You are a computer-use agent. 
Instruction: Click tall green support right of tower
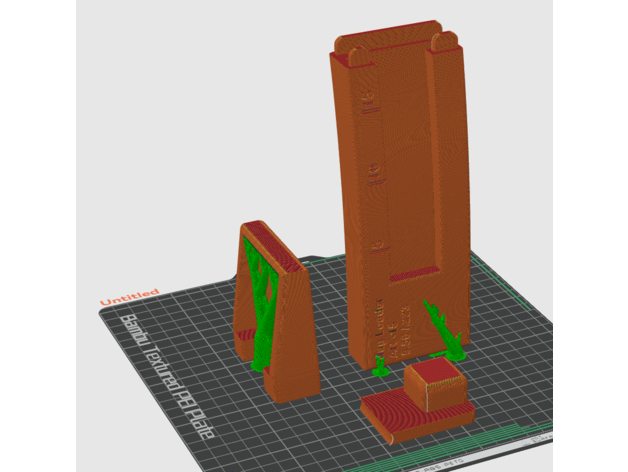441,327
